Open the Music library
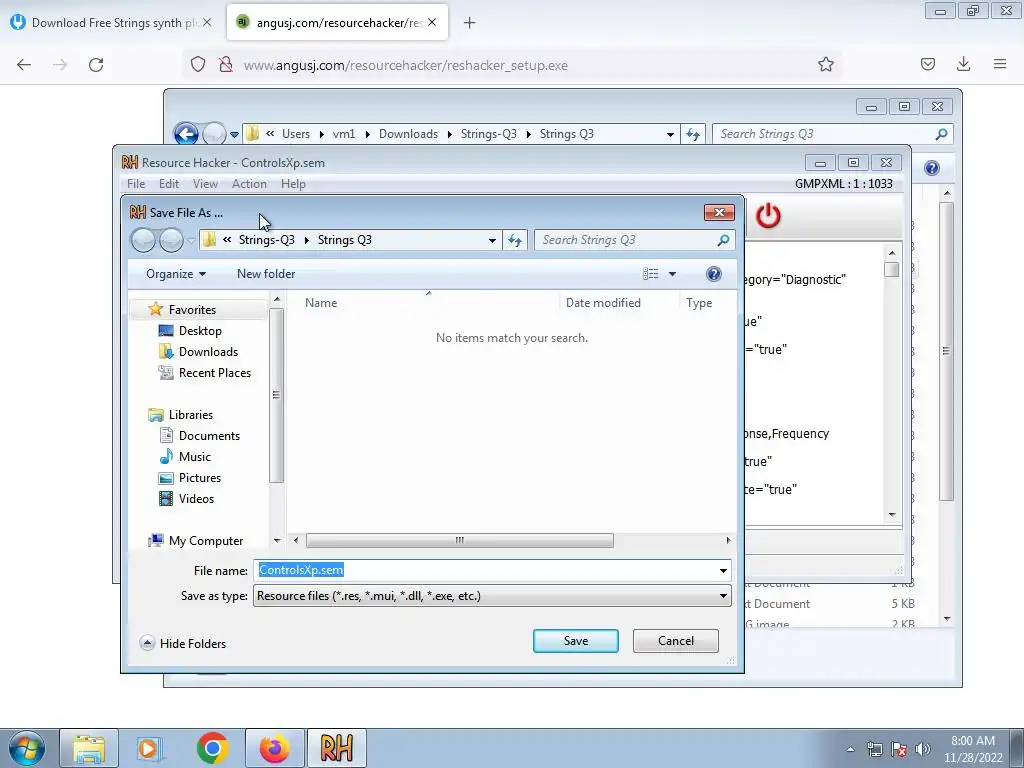This screenshot has height=768, width=1024. (x=195, y=456)
